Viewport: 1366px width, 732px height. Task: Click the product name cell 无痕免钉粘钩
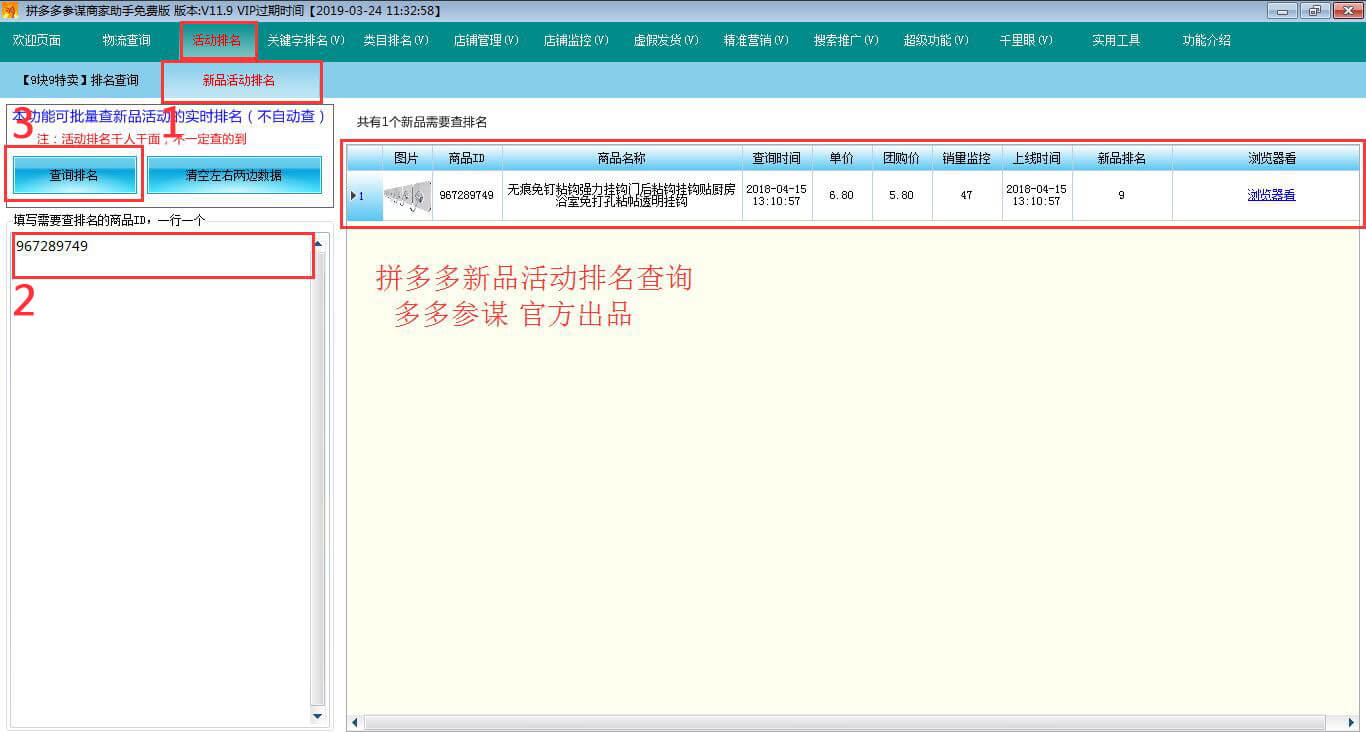(622, 195)
